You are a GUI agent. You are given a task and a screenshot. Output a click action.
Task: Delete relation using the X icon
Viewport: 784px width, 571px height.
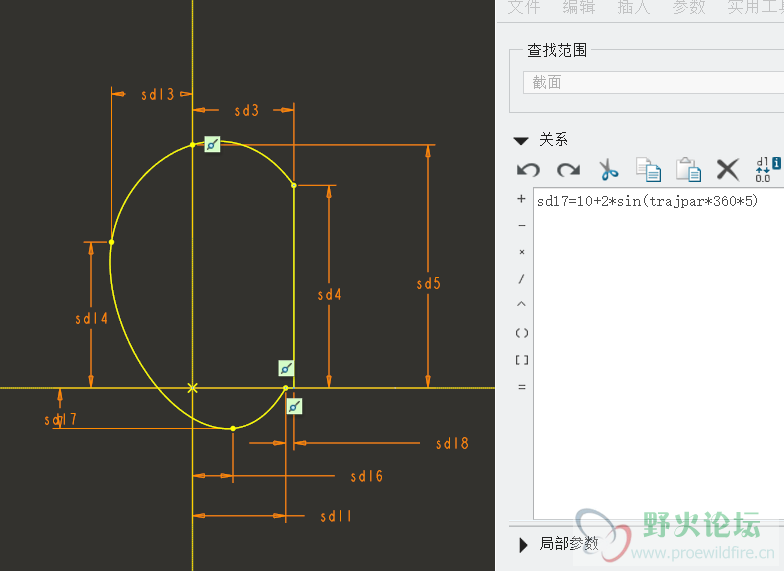pyautogui.click(x=728, y=170)
